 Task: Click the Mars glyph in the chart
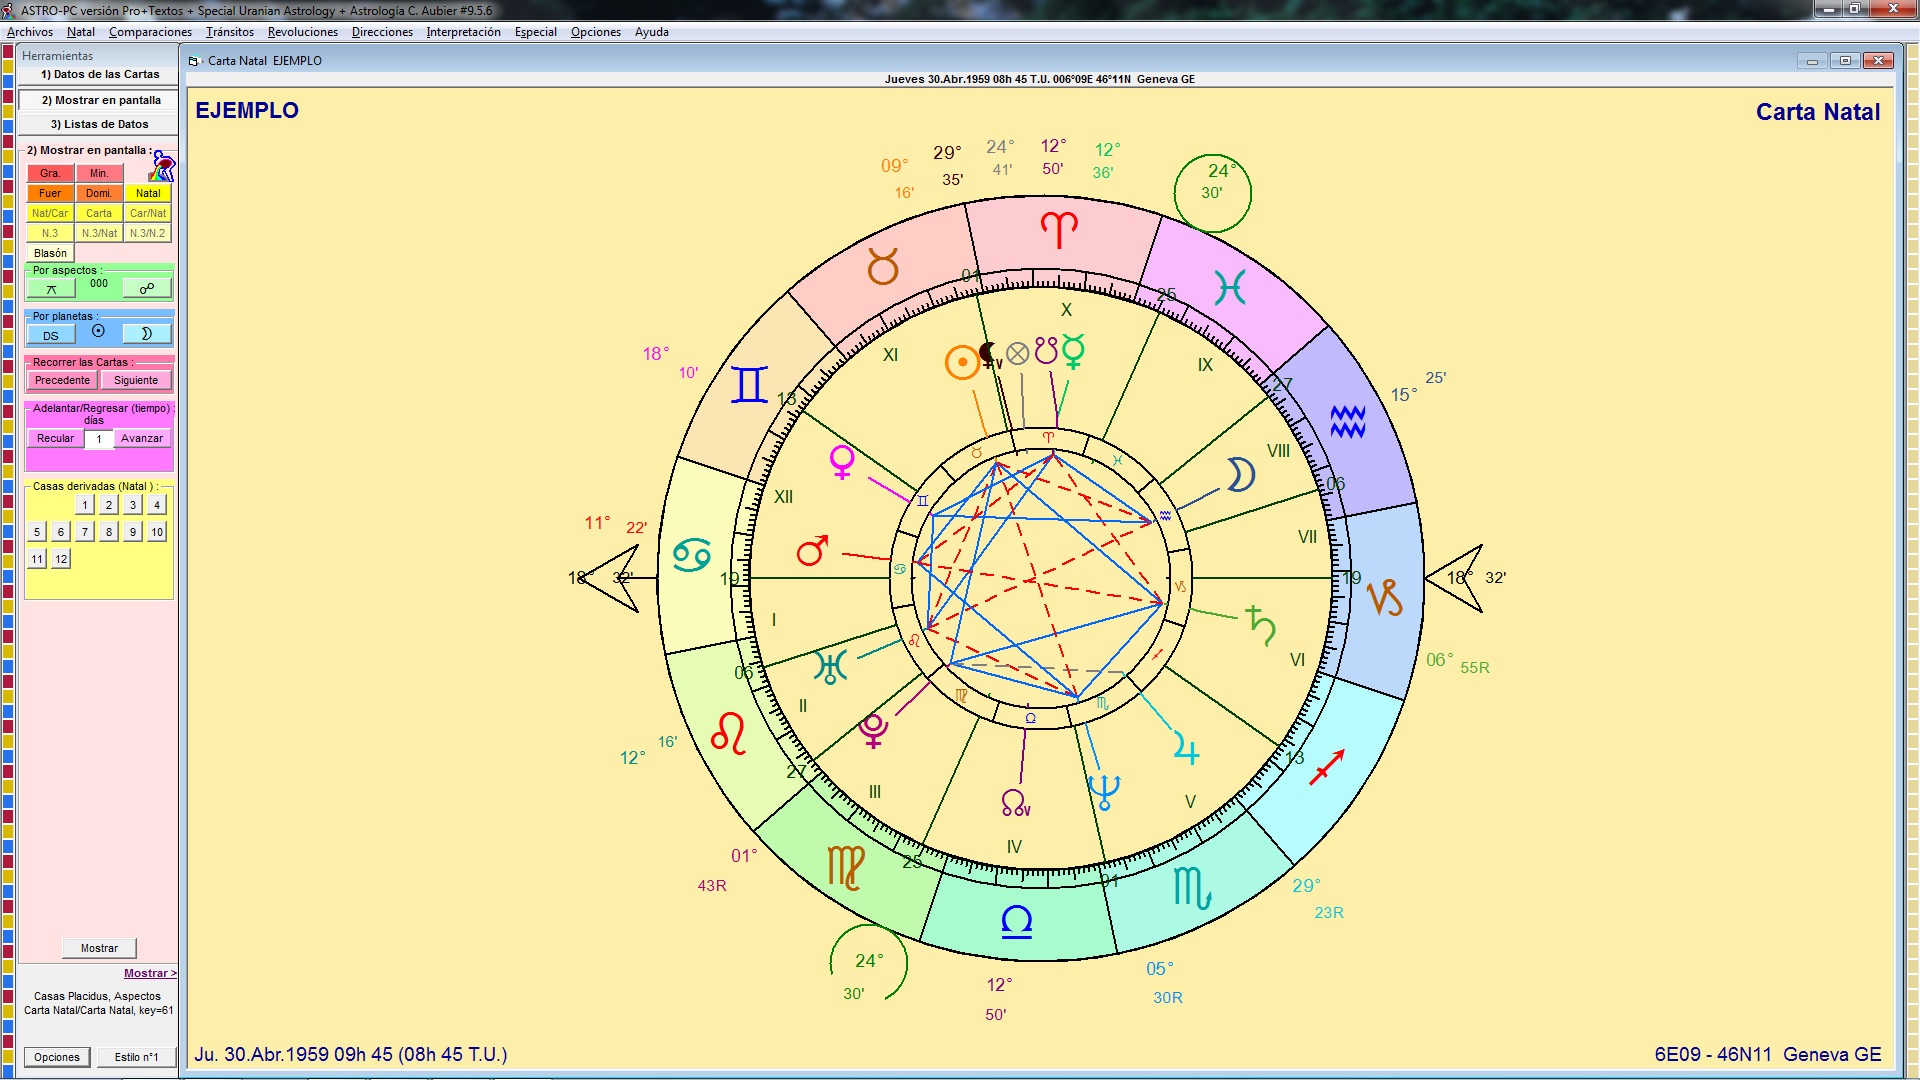[x=811, y=550]
